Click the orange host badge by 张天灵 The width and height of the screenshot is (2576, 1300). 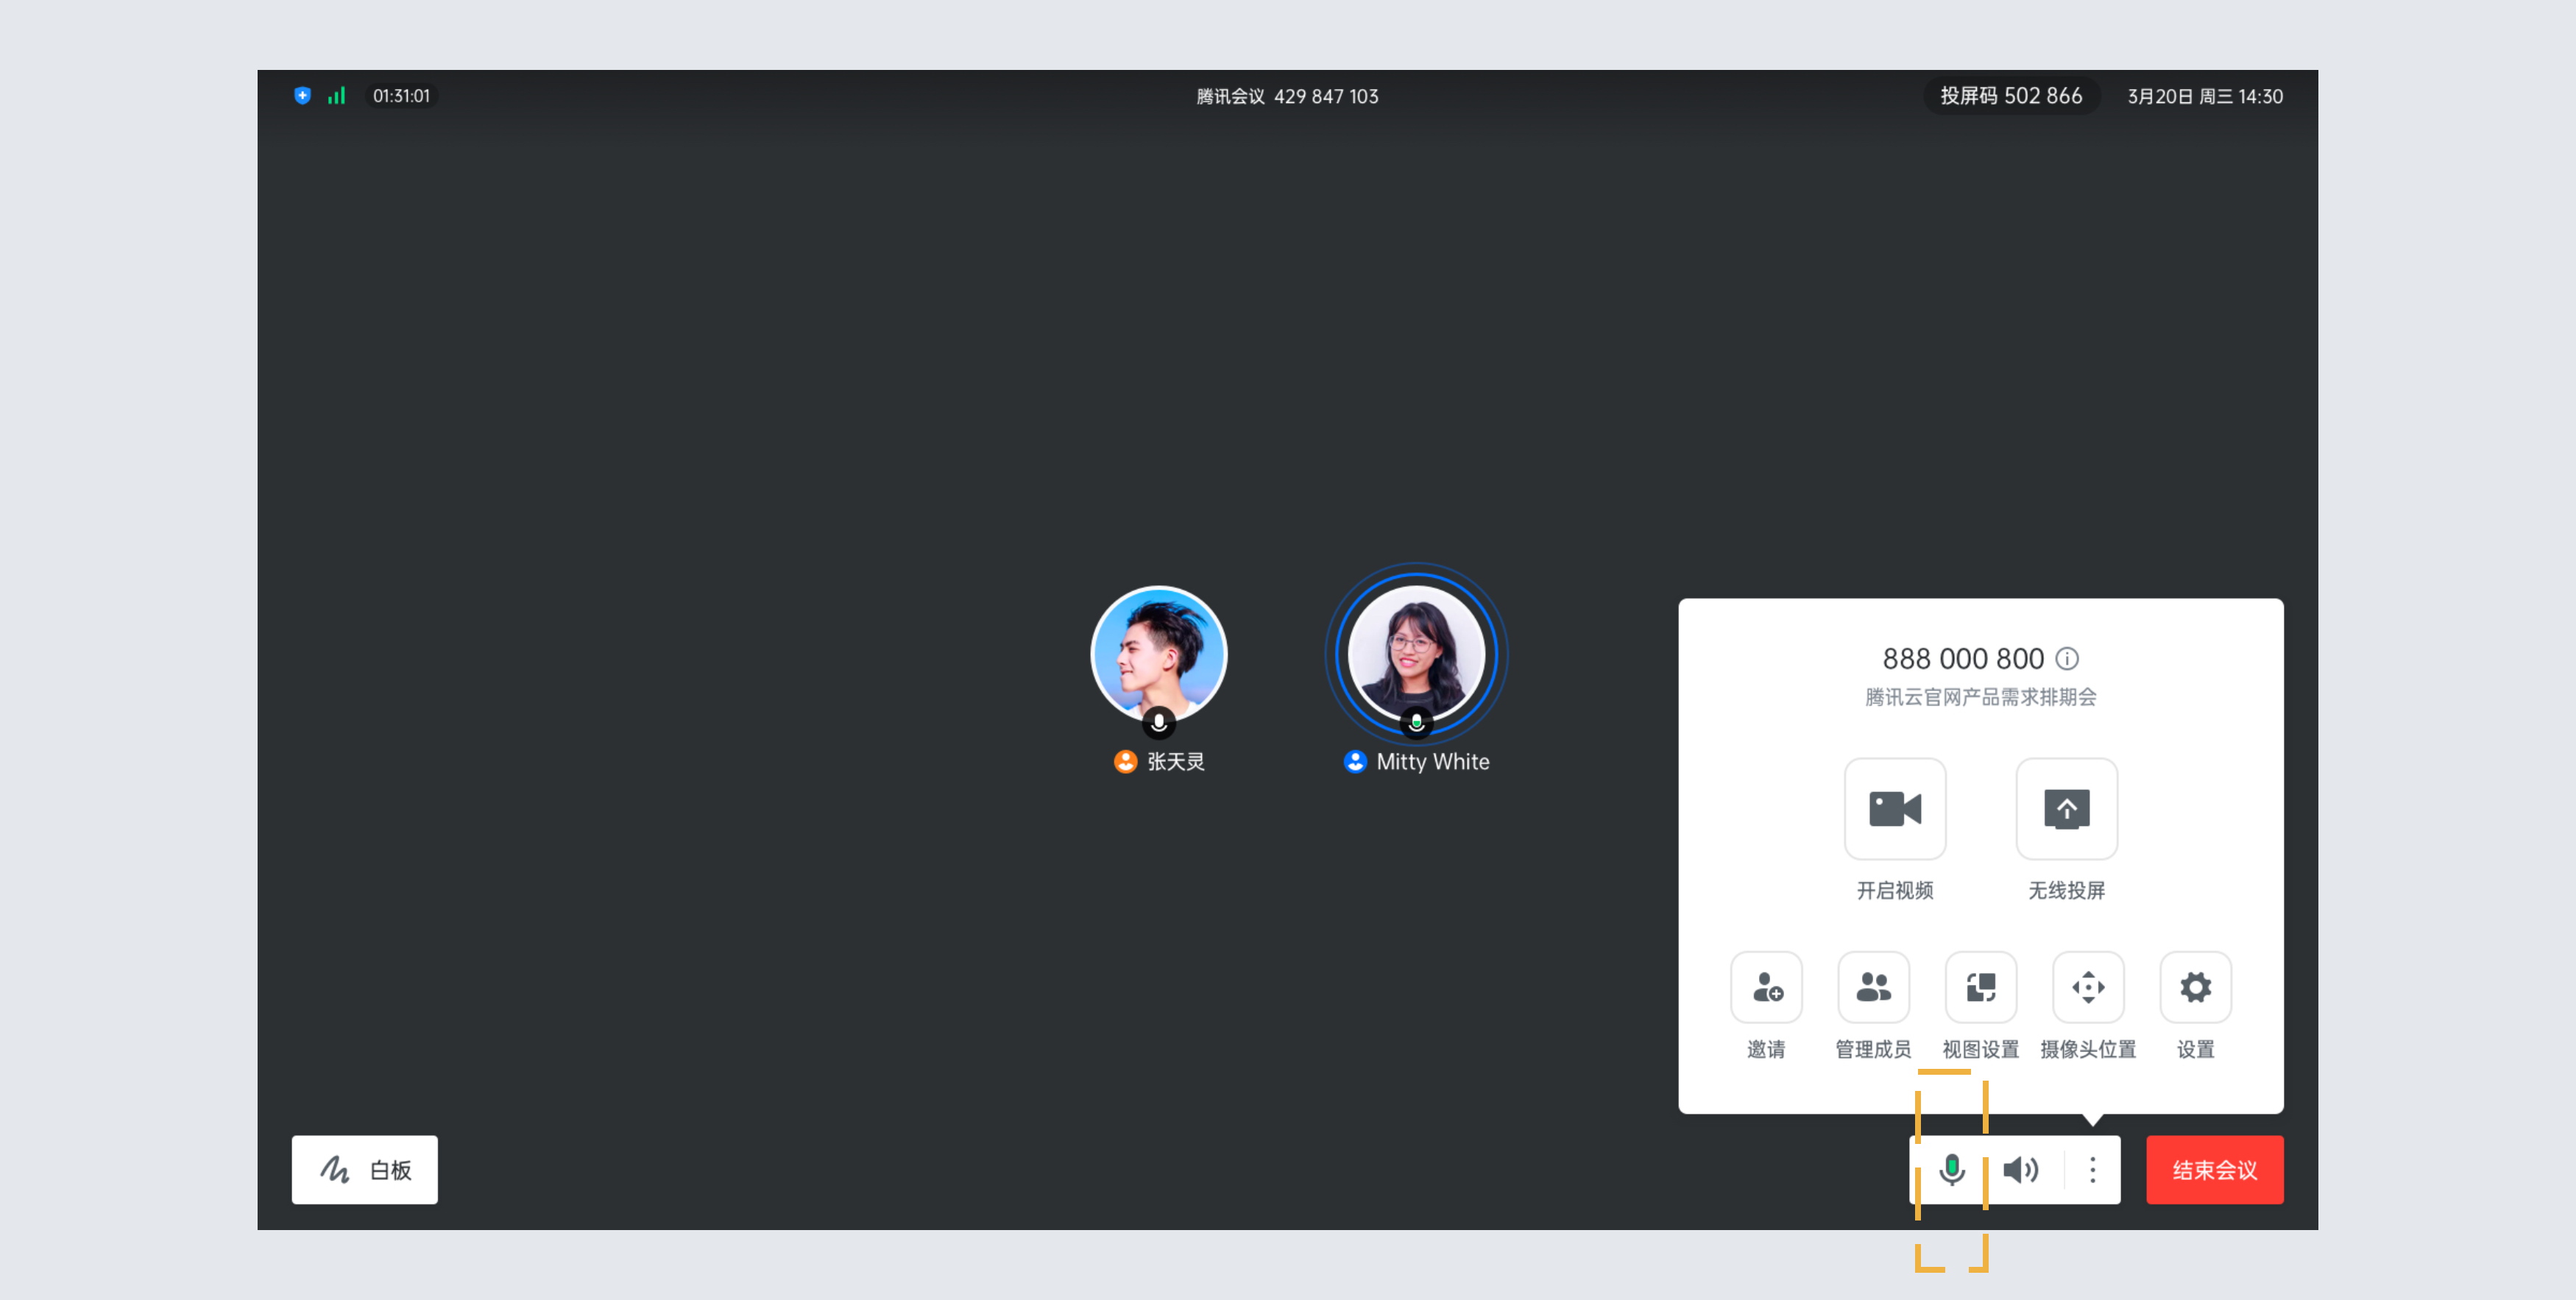tap(1125, 762)
